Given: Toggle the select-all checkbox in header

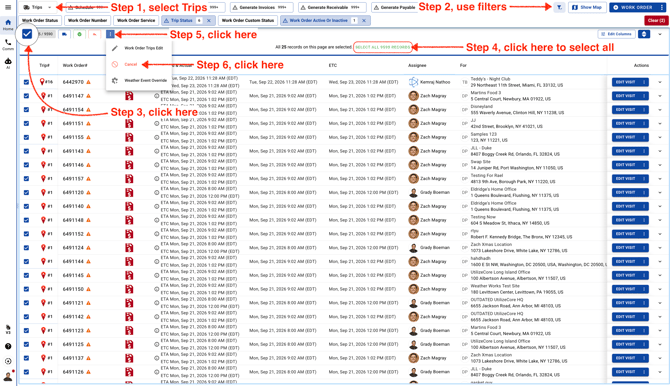Looking at the screenshot, I should 26,34.
